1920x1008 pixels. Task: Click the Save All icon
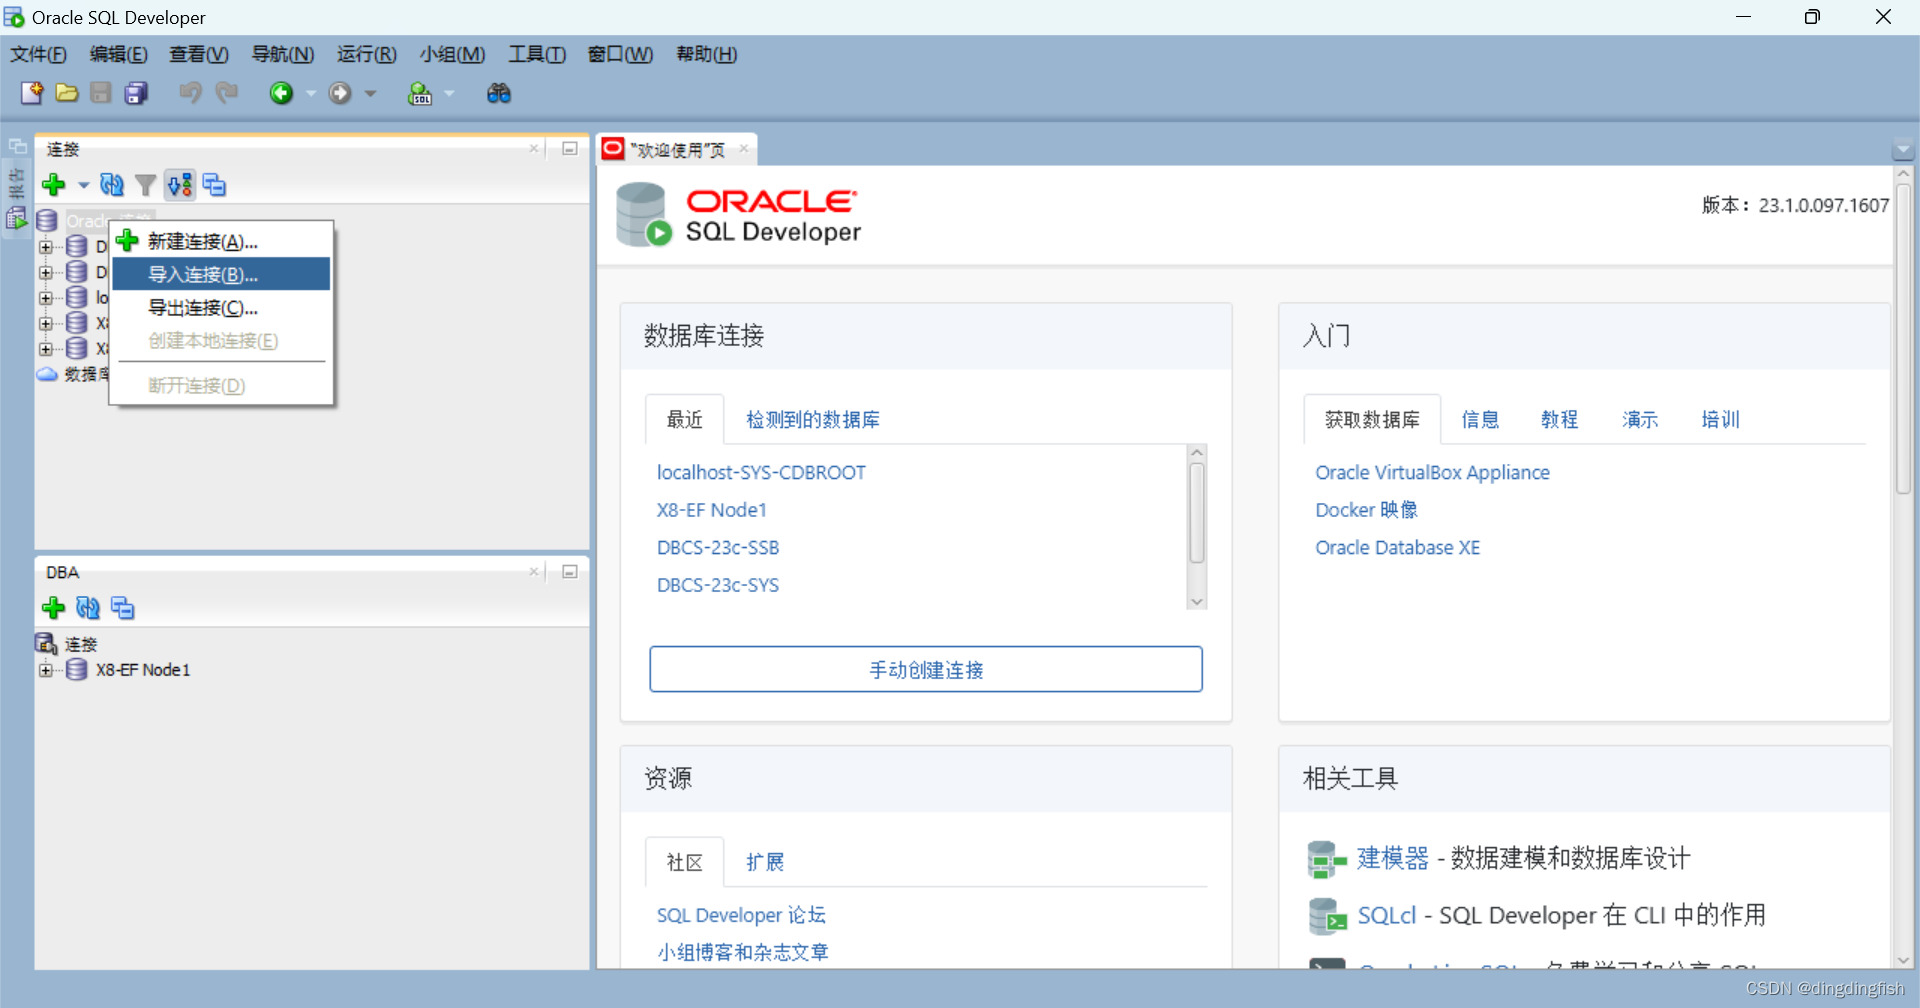(136, 93)
